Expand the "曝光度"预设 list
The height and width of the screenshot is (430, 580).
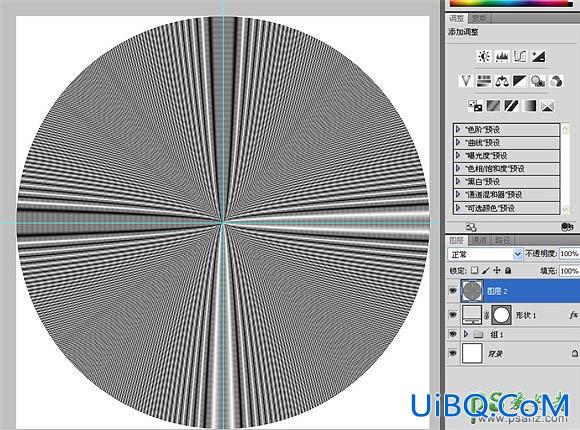pyautogui.click(x=458, y=155)
